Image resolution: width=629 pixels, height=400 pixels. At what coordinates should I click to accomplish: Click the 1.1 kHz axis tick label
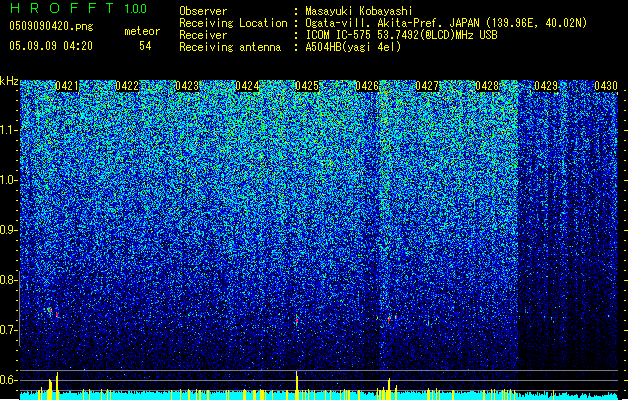[x=8, y=130]
